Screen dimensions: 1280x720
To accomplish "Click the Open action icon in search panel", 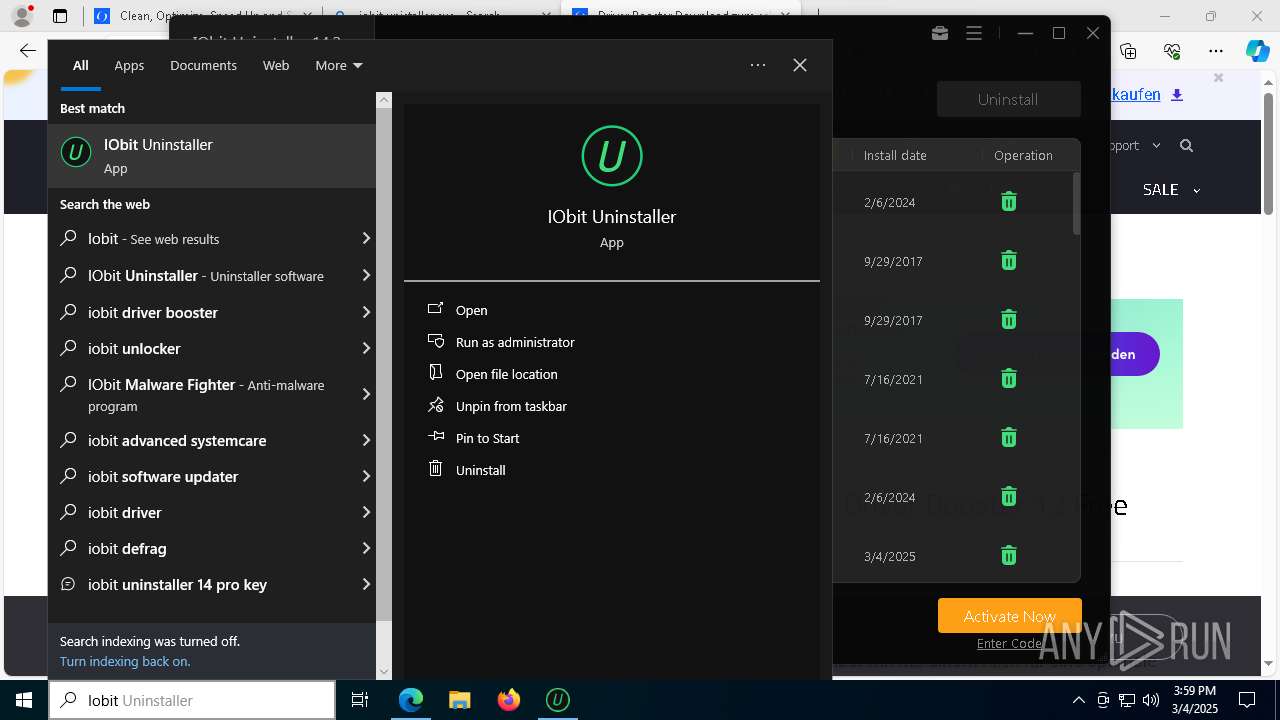I will (435, 309).
